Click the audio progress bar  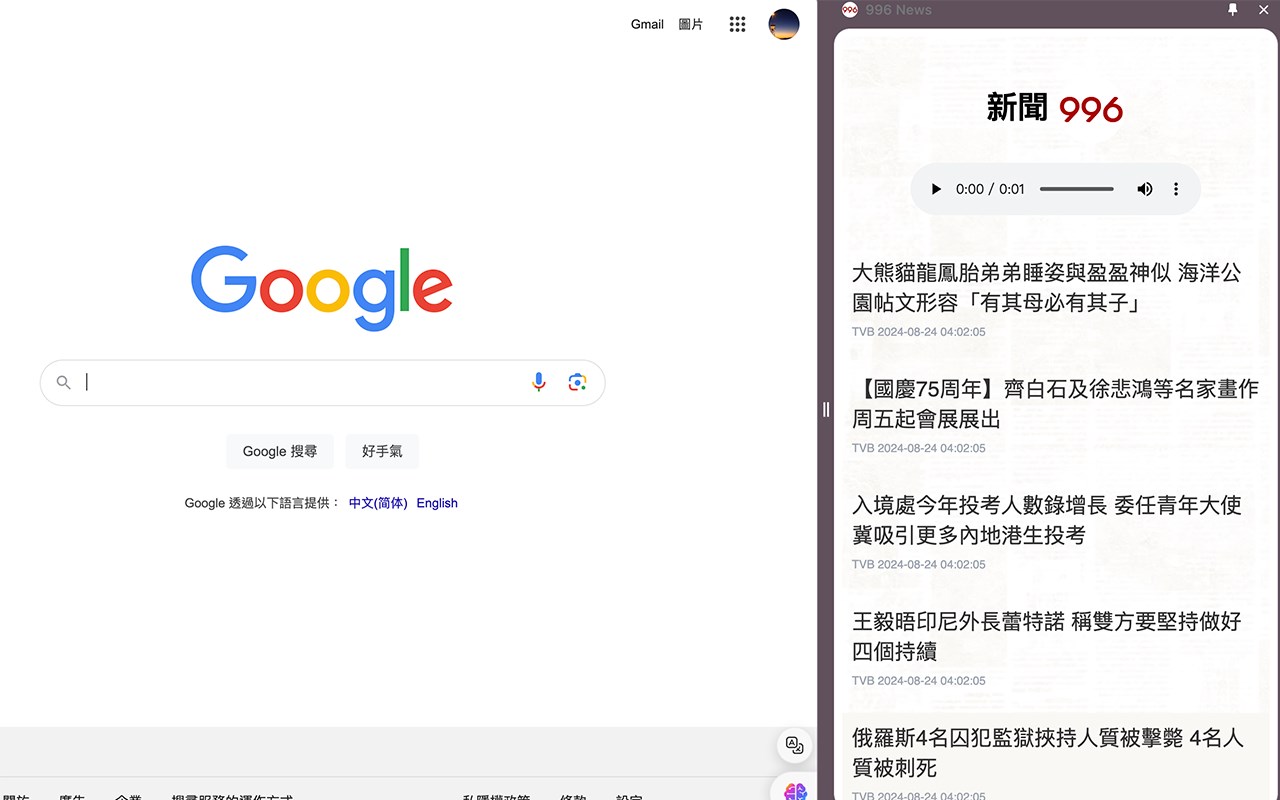click(x=1077, y=189)
